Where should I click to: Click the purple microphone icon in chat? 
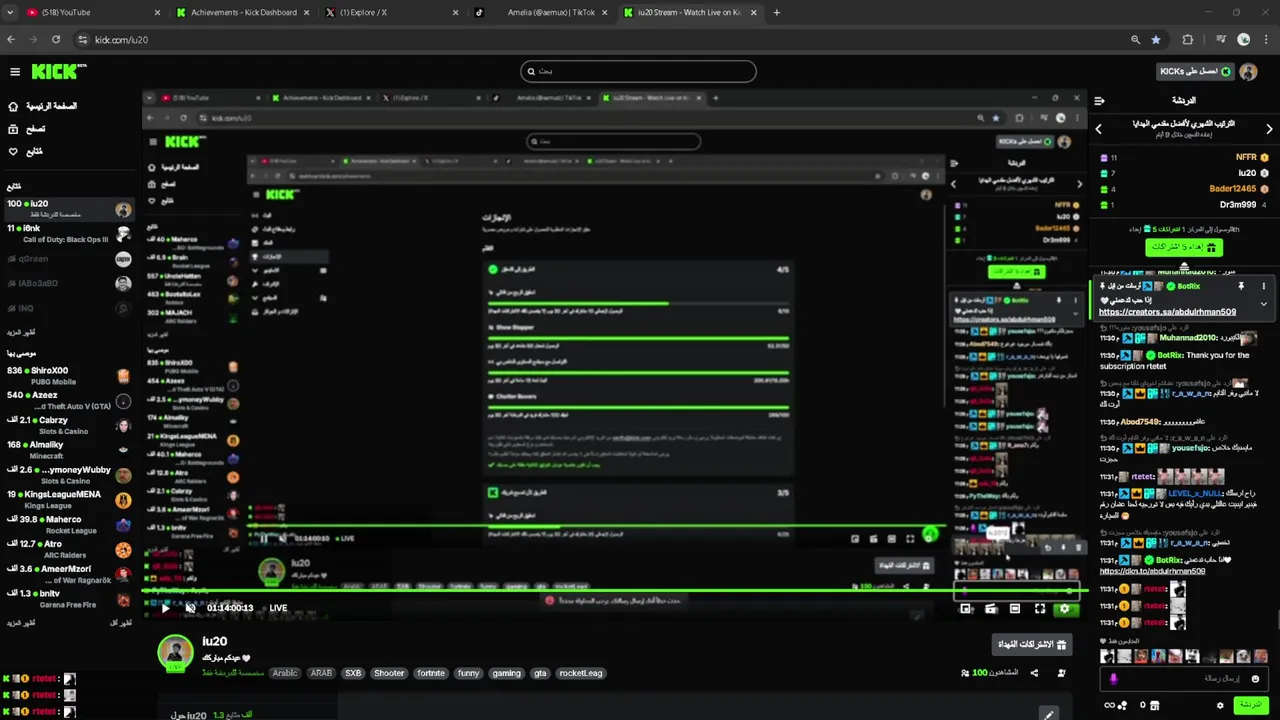pos(1114,679)
